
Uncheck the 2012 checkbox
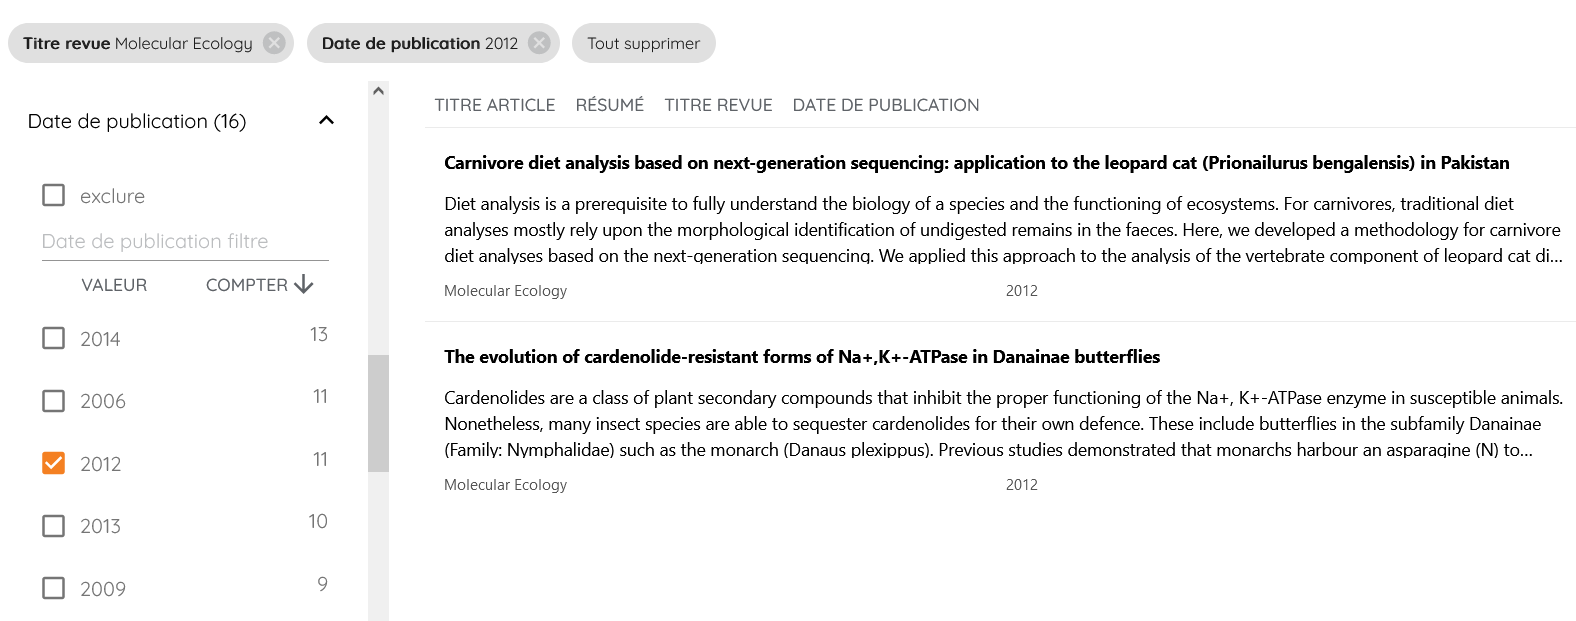(54, 463)
